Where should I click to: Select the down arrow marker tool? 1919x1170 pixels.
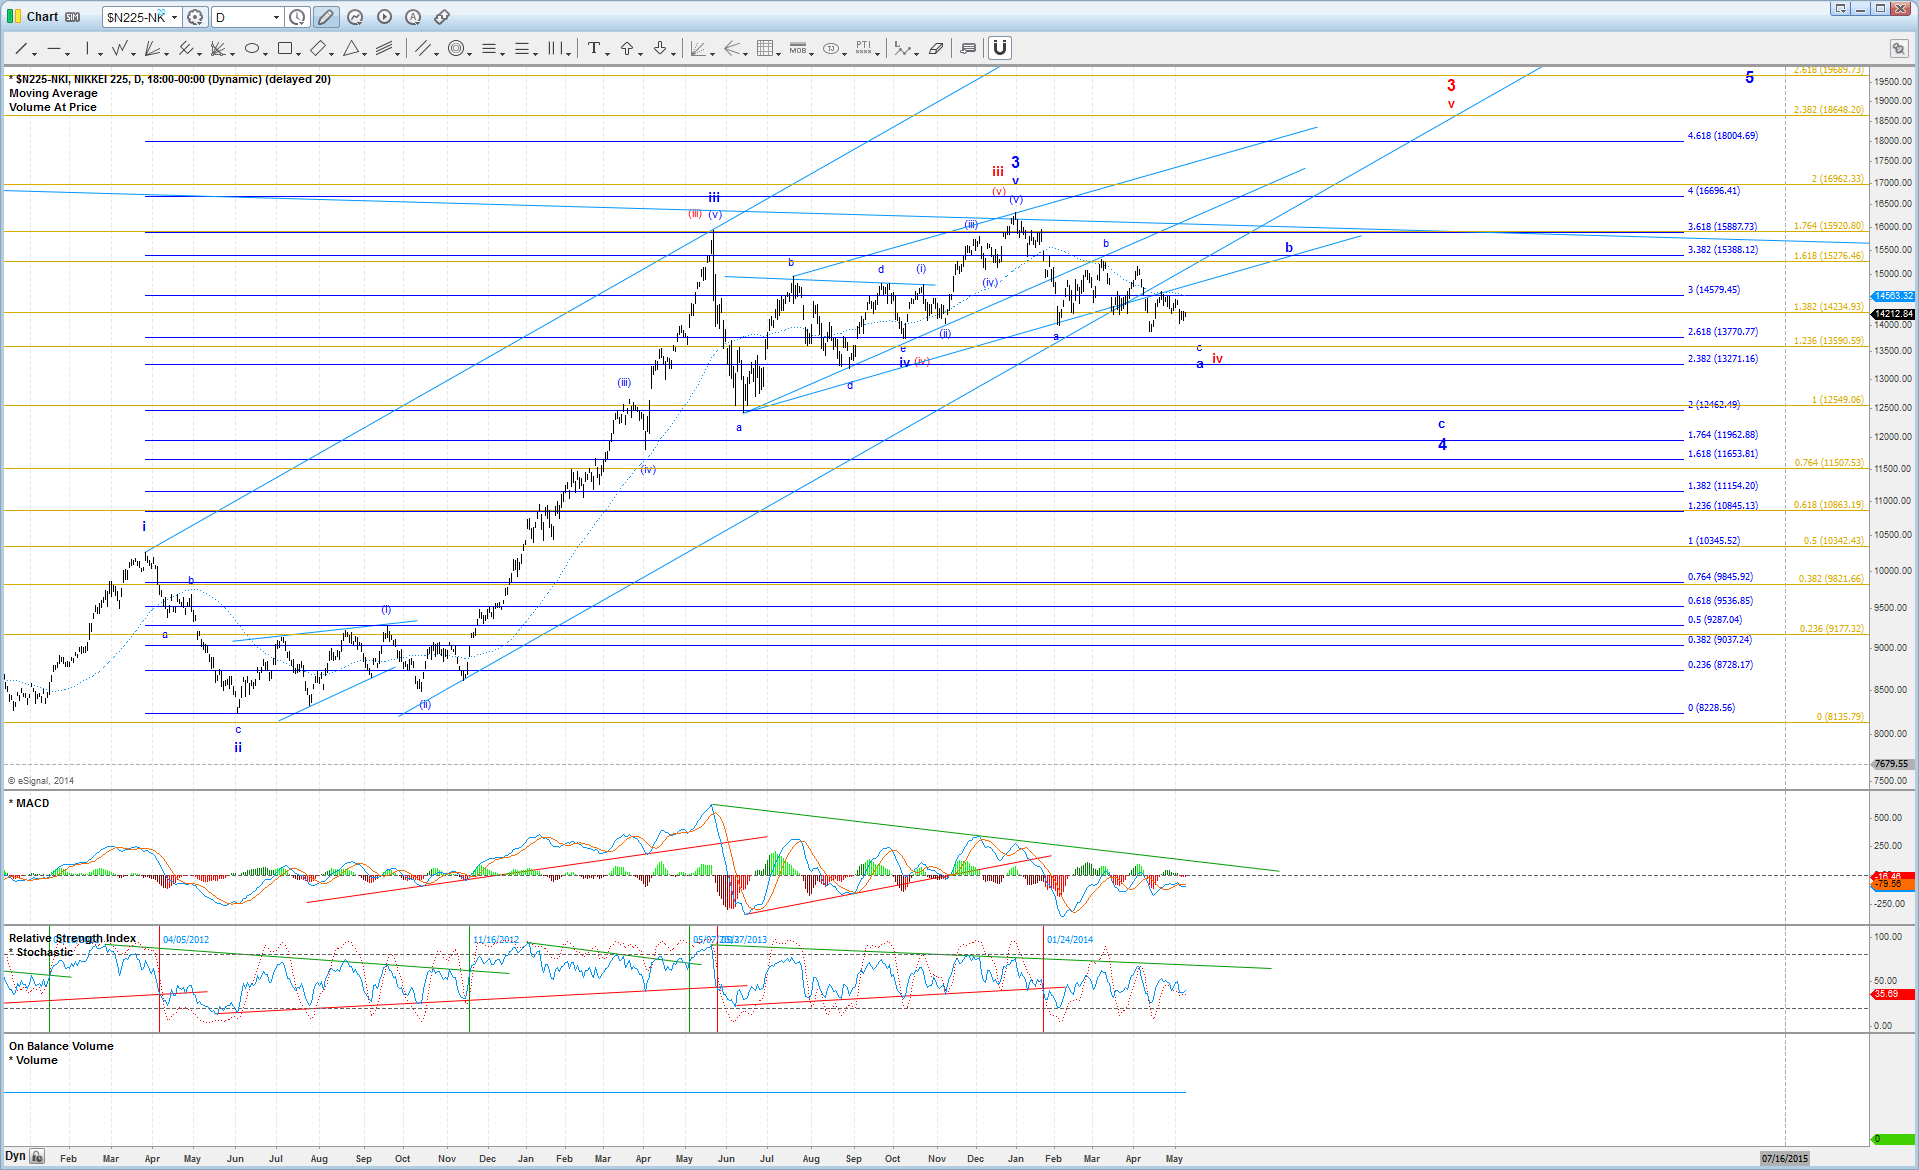click(x=660, y=48)
